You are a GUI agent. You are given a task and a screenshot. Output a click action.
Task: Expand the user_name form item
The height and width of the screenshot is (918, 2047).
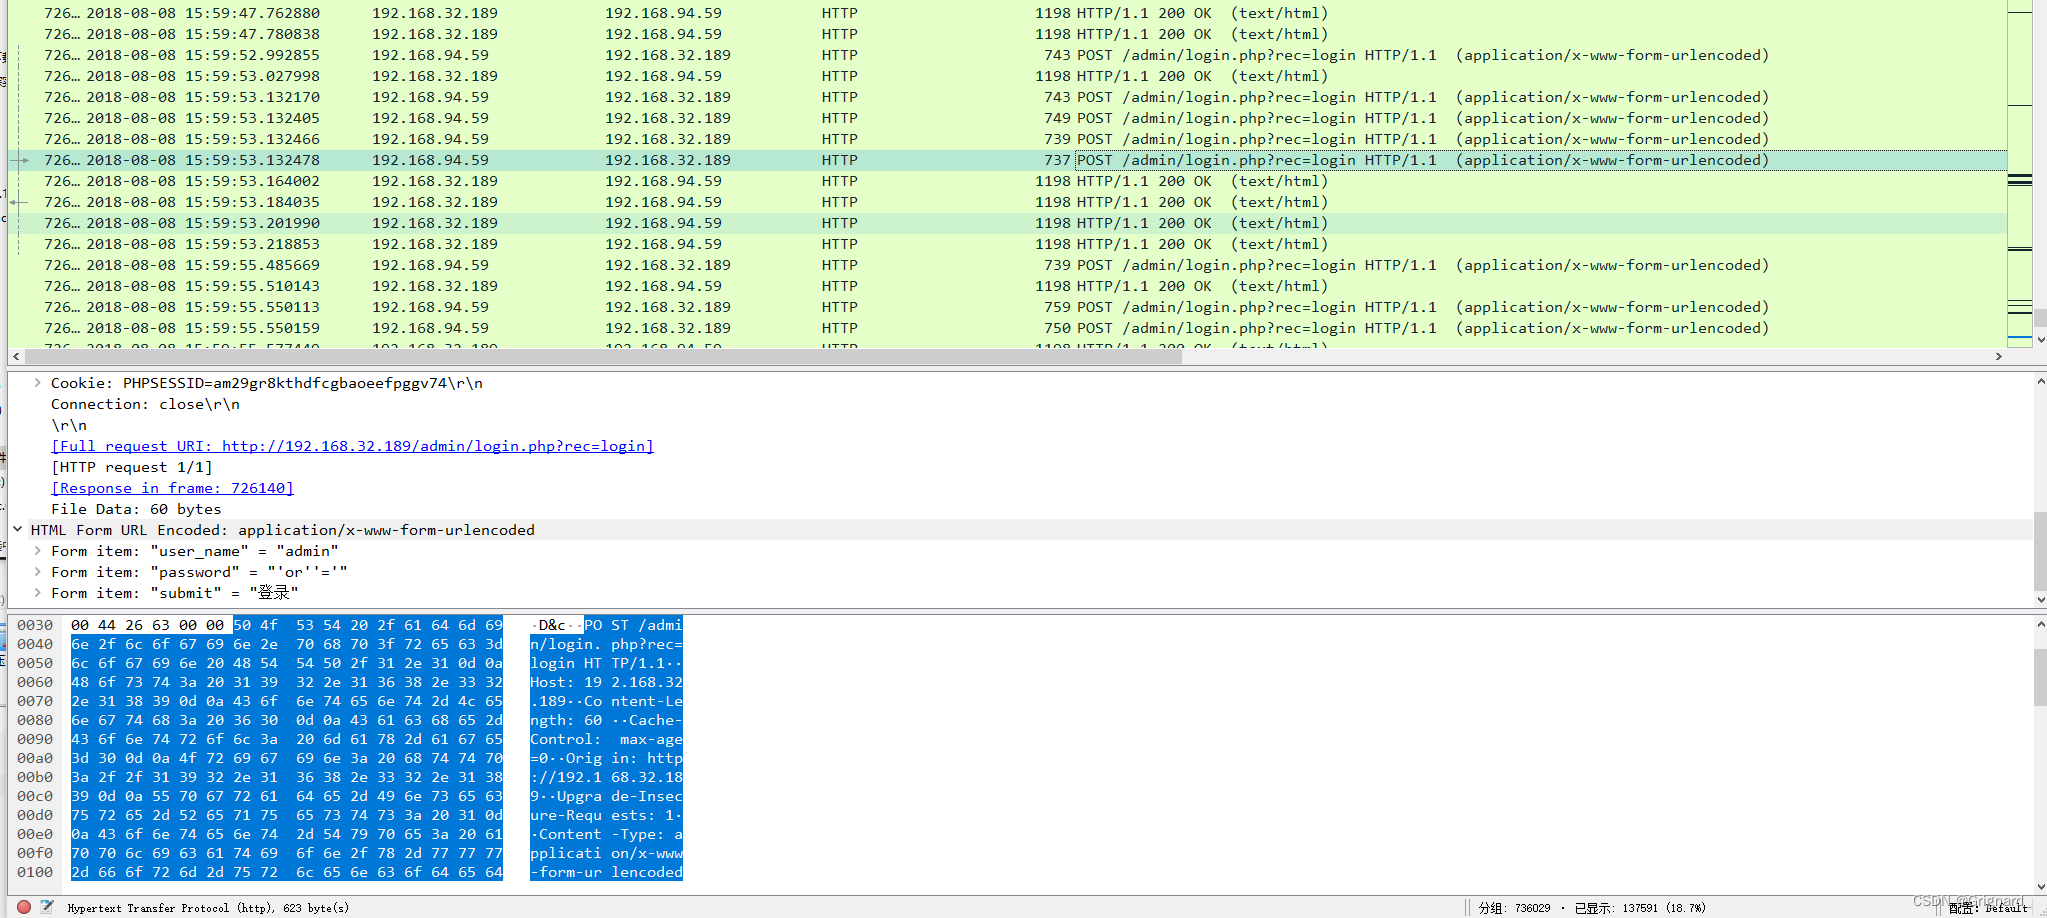click(37, 551)
